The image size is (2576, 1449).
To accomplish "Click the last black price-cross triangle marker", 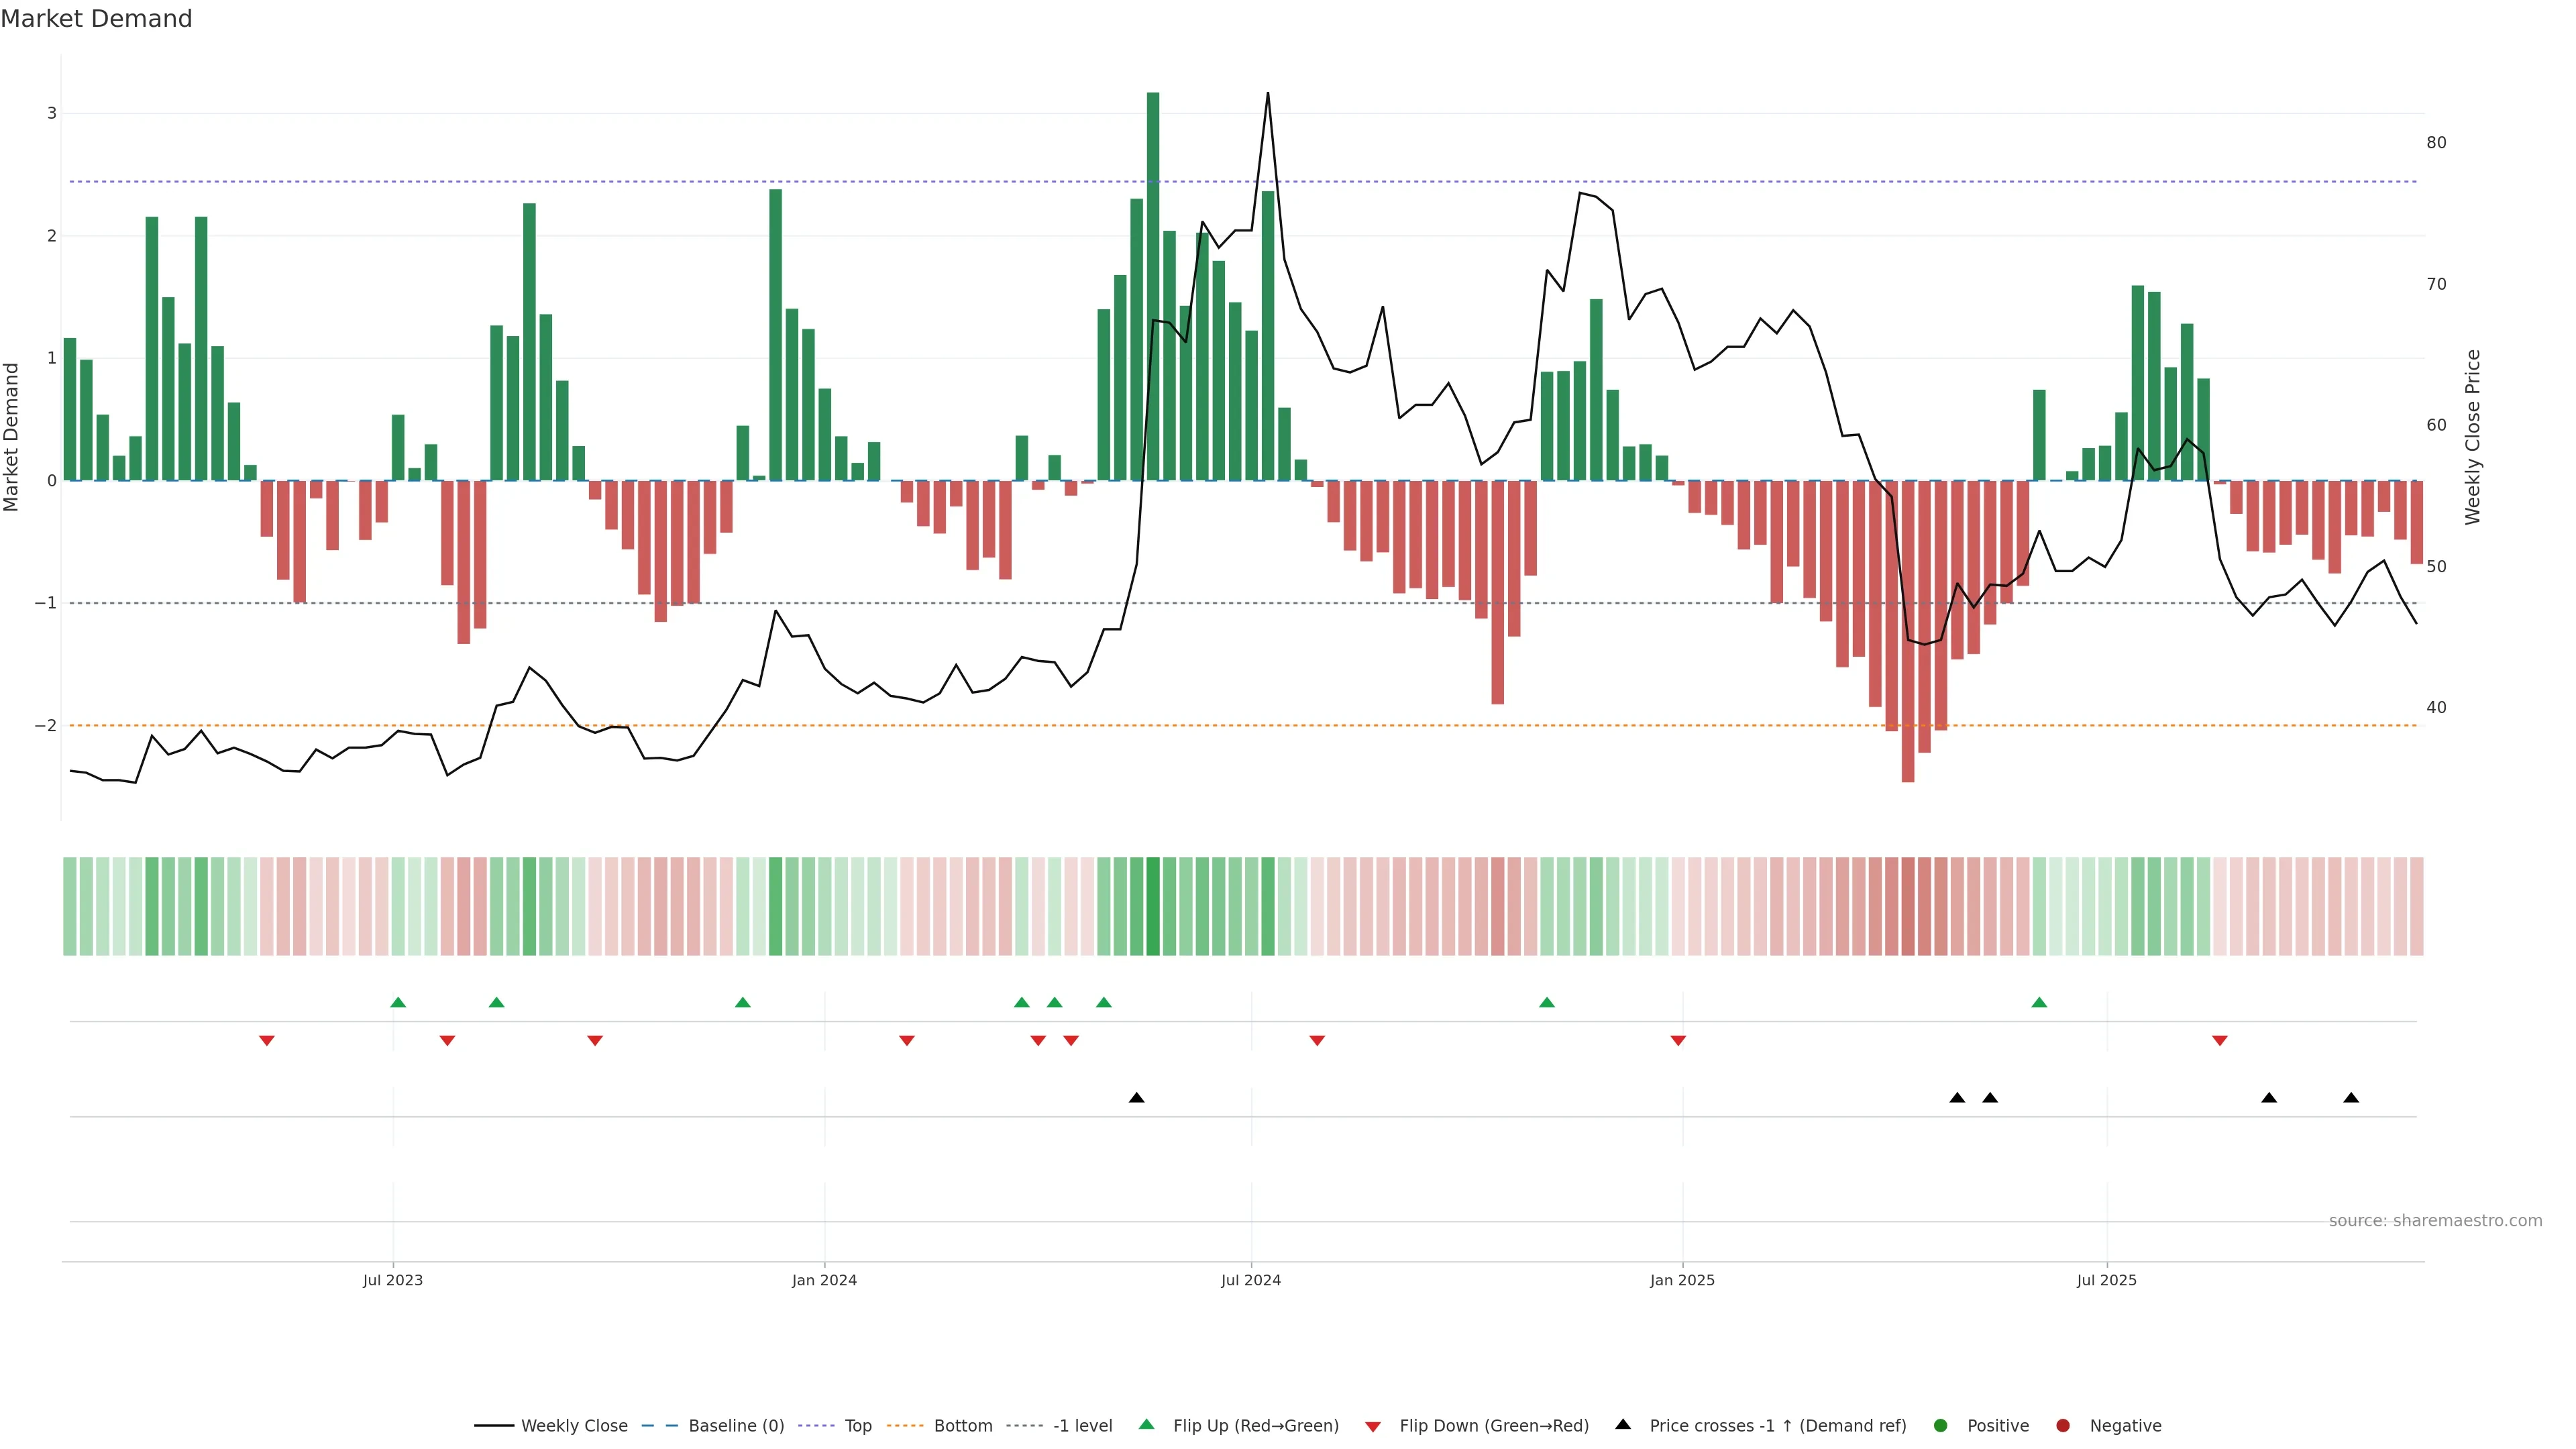I will pos(2351,1098).
